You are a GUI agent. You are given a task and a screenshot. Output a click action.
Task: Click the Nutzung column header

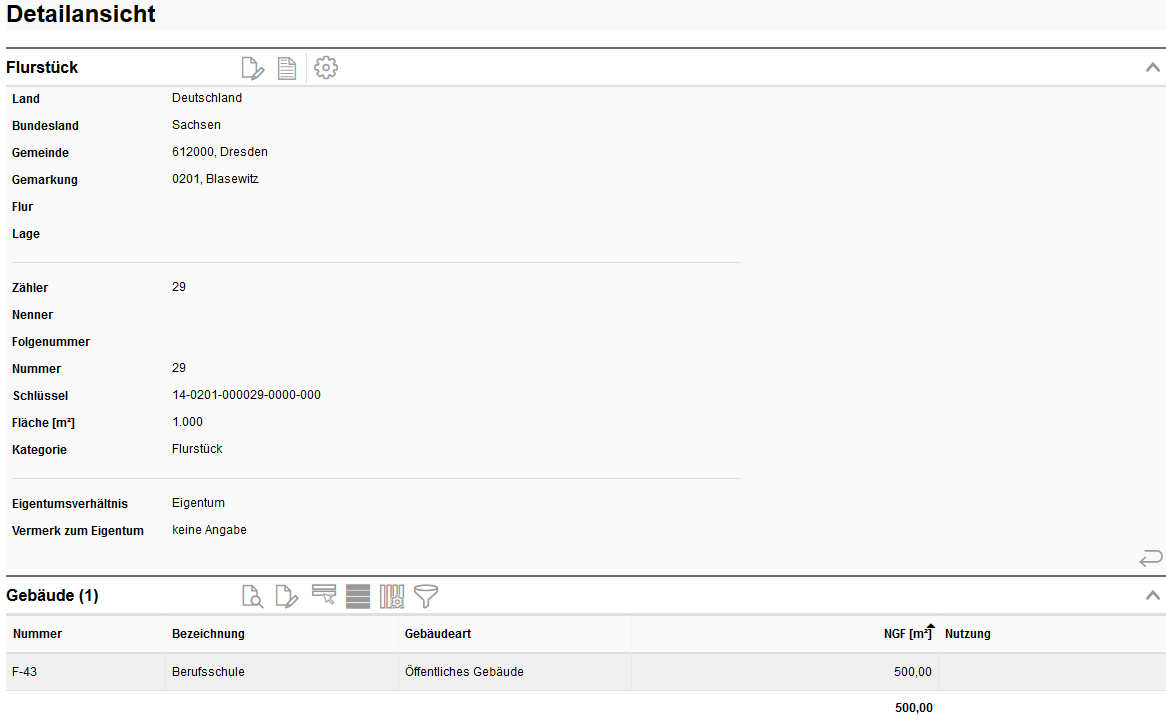pos(967,634)
